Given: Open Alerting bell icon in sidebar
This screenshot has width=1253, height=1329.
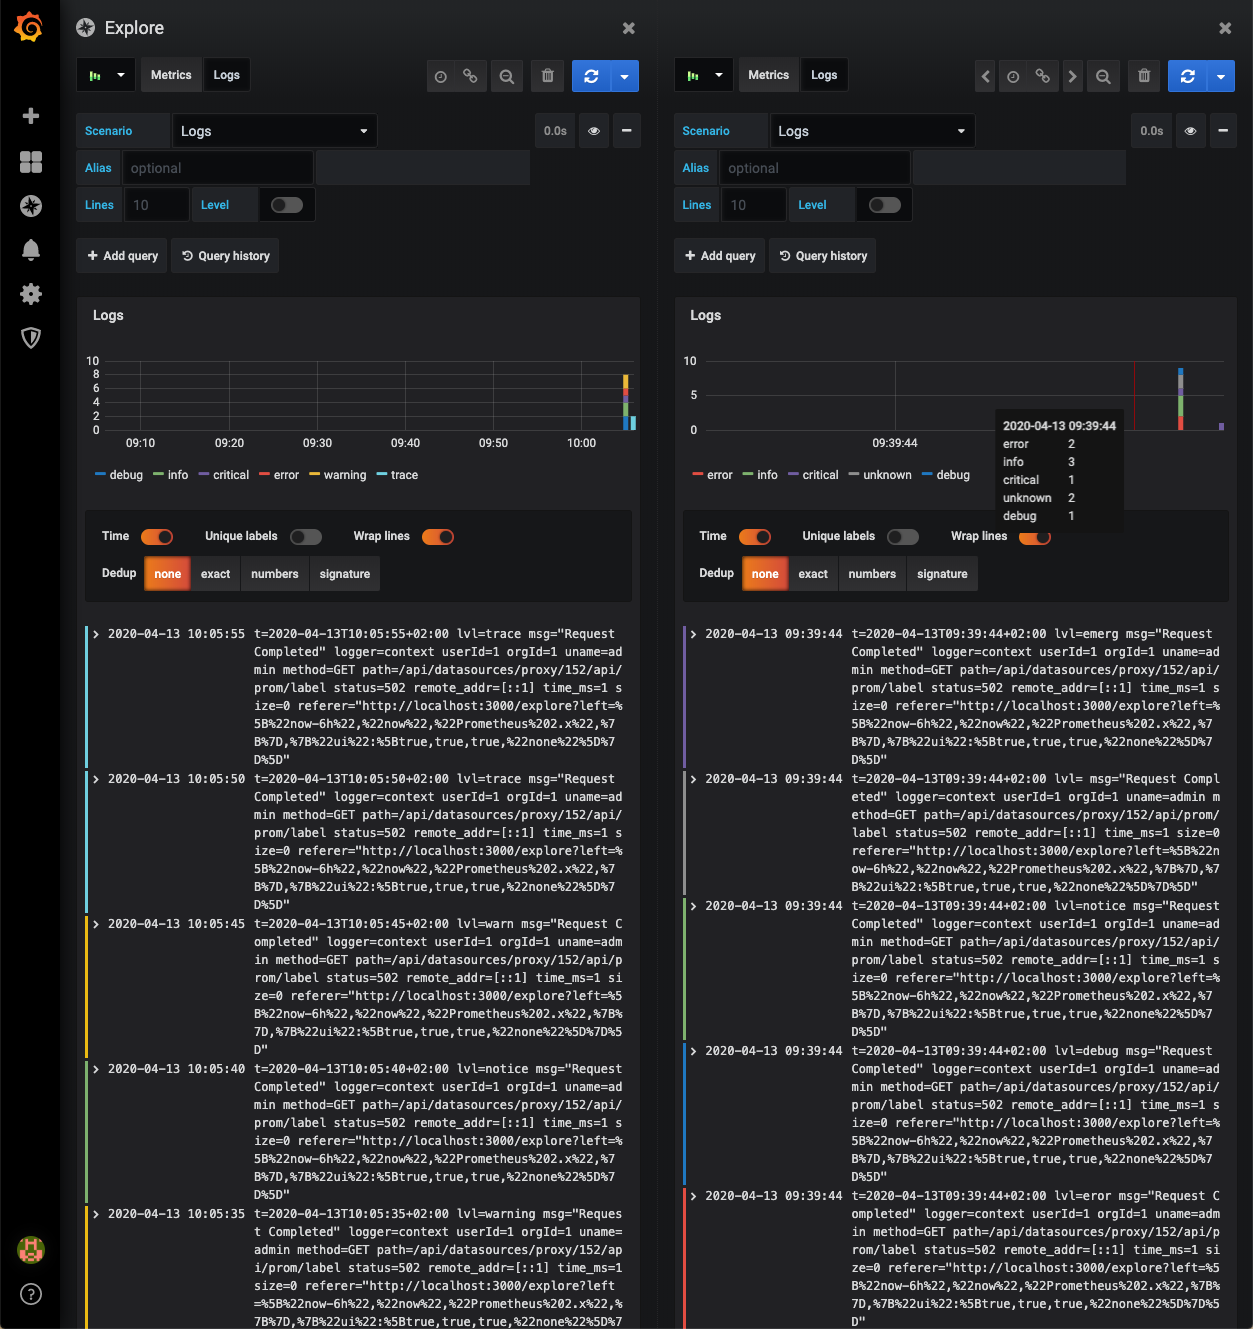Looking at the screenshot, I should pos(31,250).
